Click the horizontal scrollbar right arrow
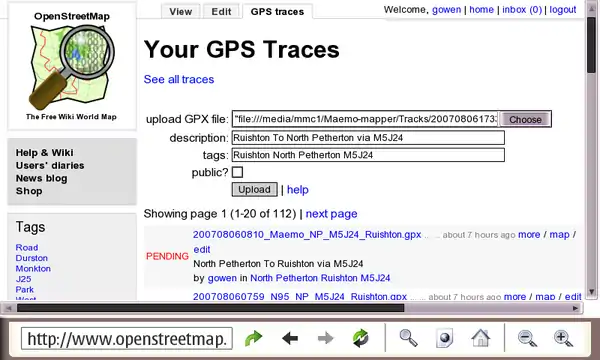Image resolution: width=600 pixels, height=360 pixels. [575, 308]
